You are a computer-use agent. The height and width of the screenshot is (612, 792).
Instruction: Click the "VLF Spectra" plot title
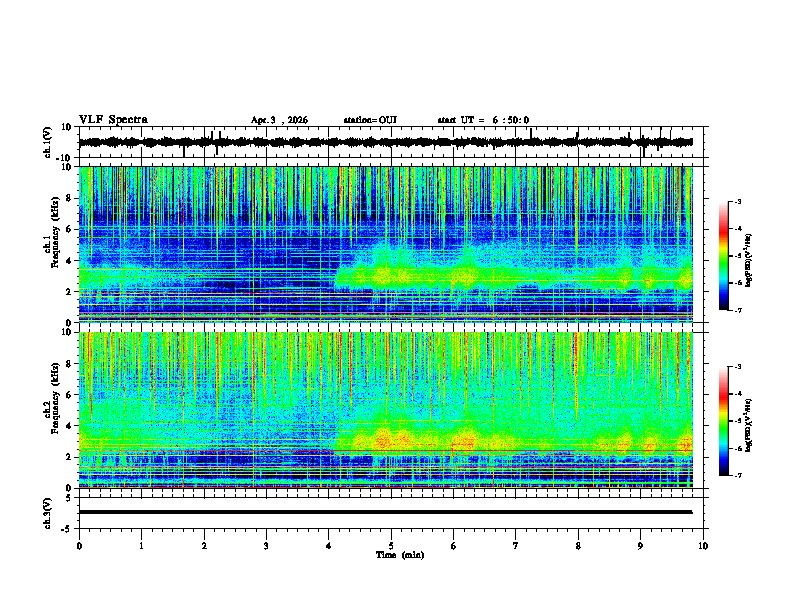coord(113,120)
